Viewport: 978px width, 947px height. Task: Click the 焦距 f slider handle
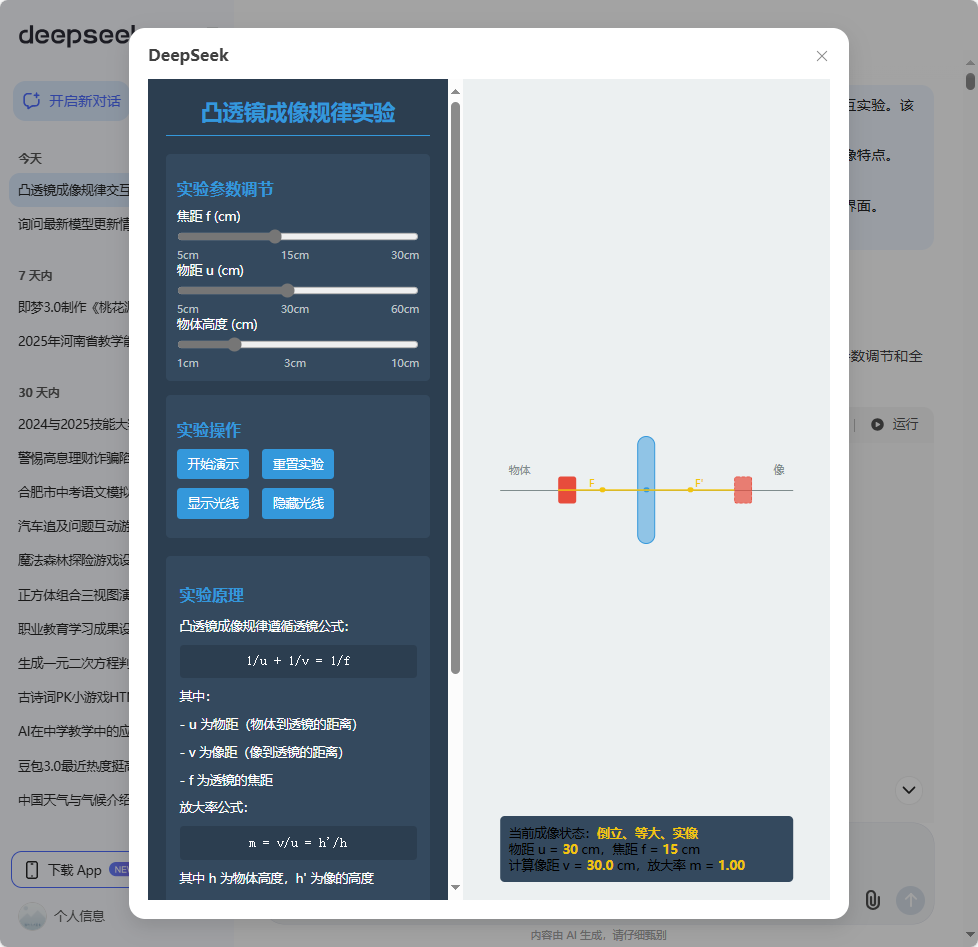click(x=275, y=236)
